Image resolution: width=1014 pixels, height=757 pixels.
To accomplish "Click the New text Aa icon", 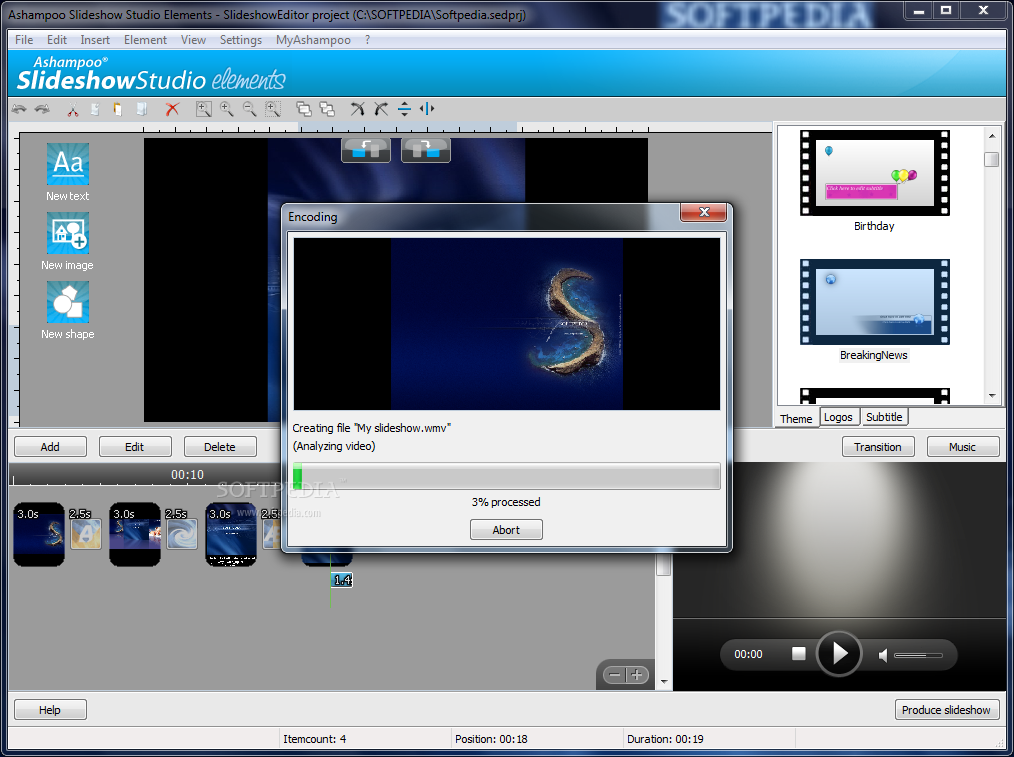I will [x=68, y=164].
